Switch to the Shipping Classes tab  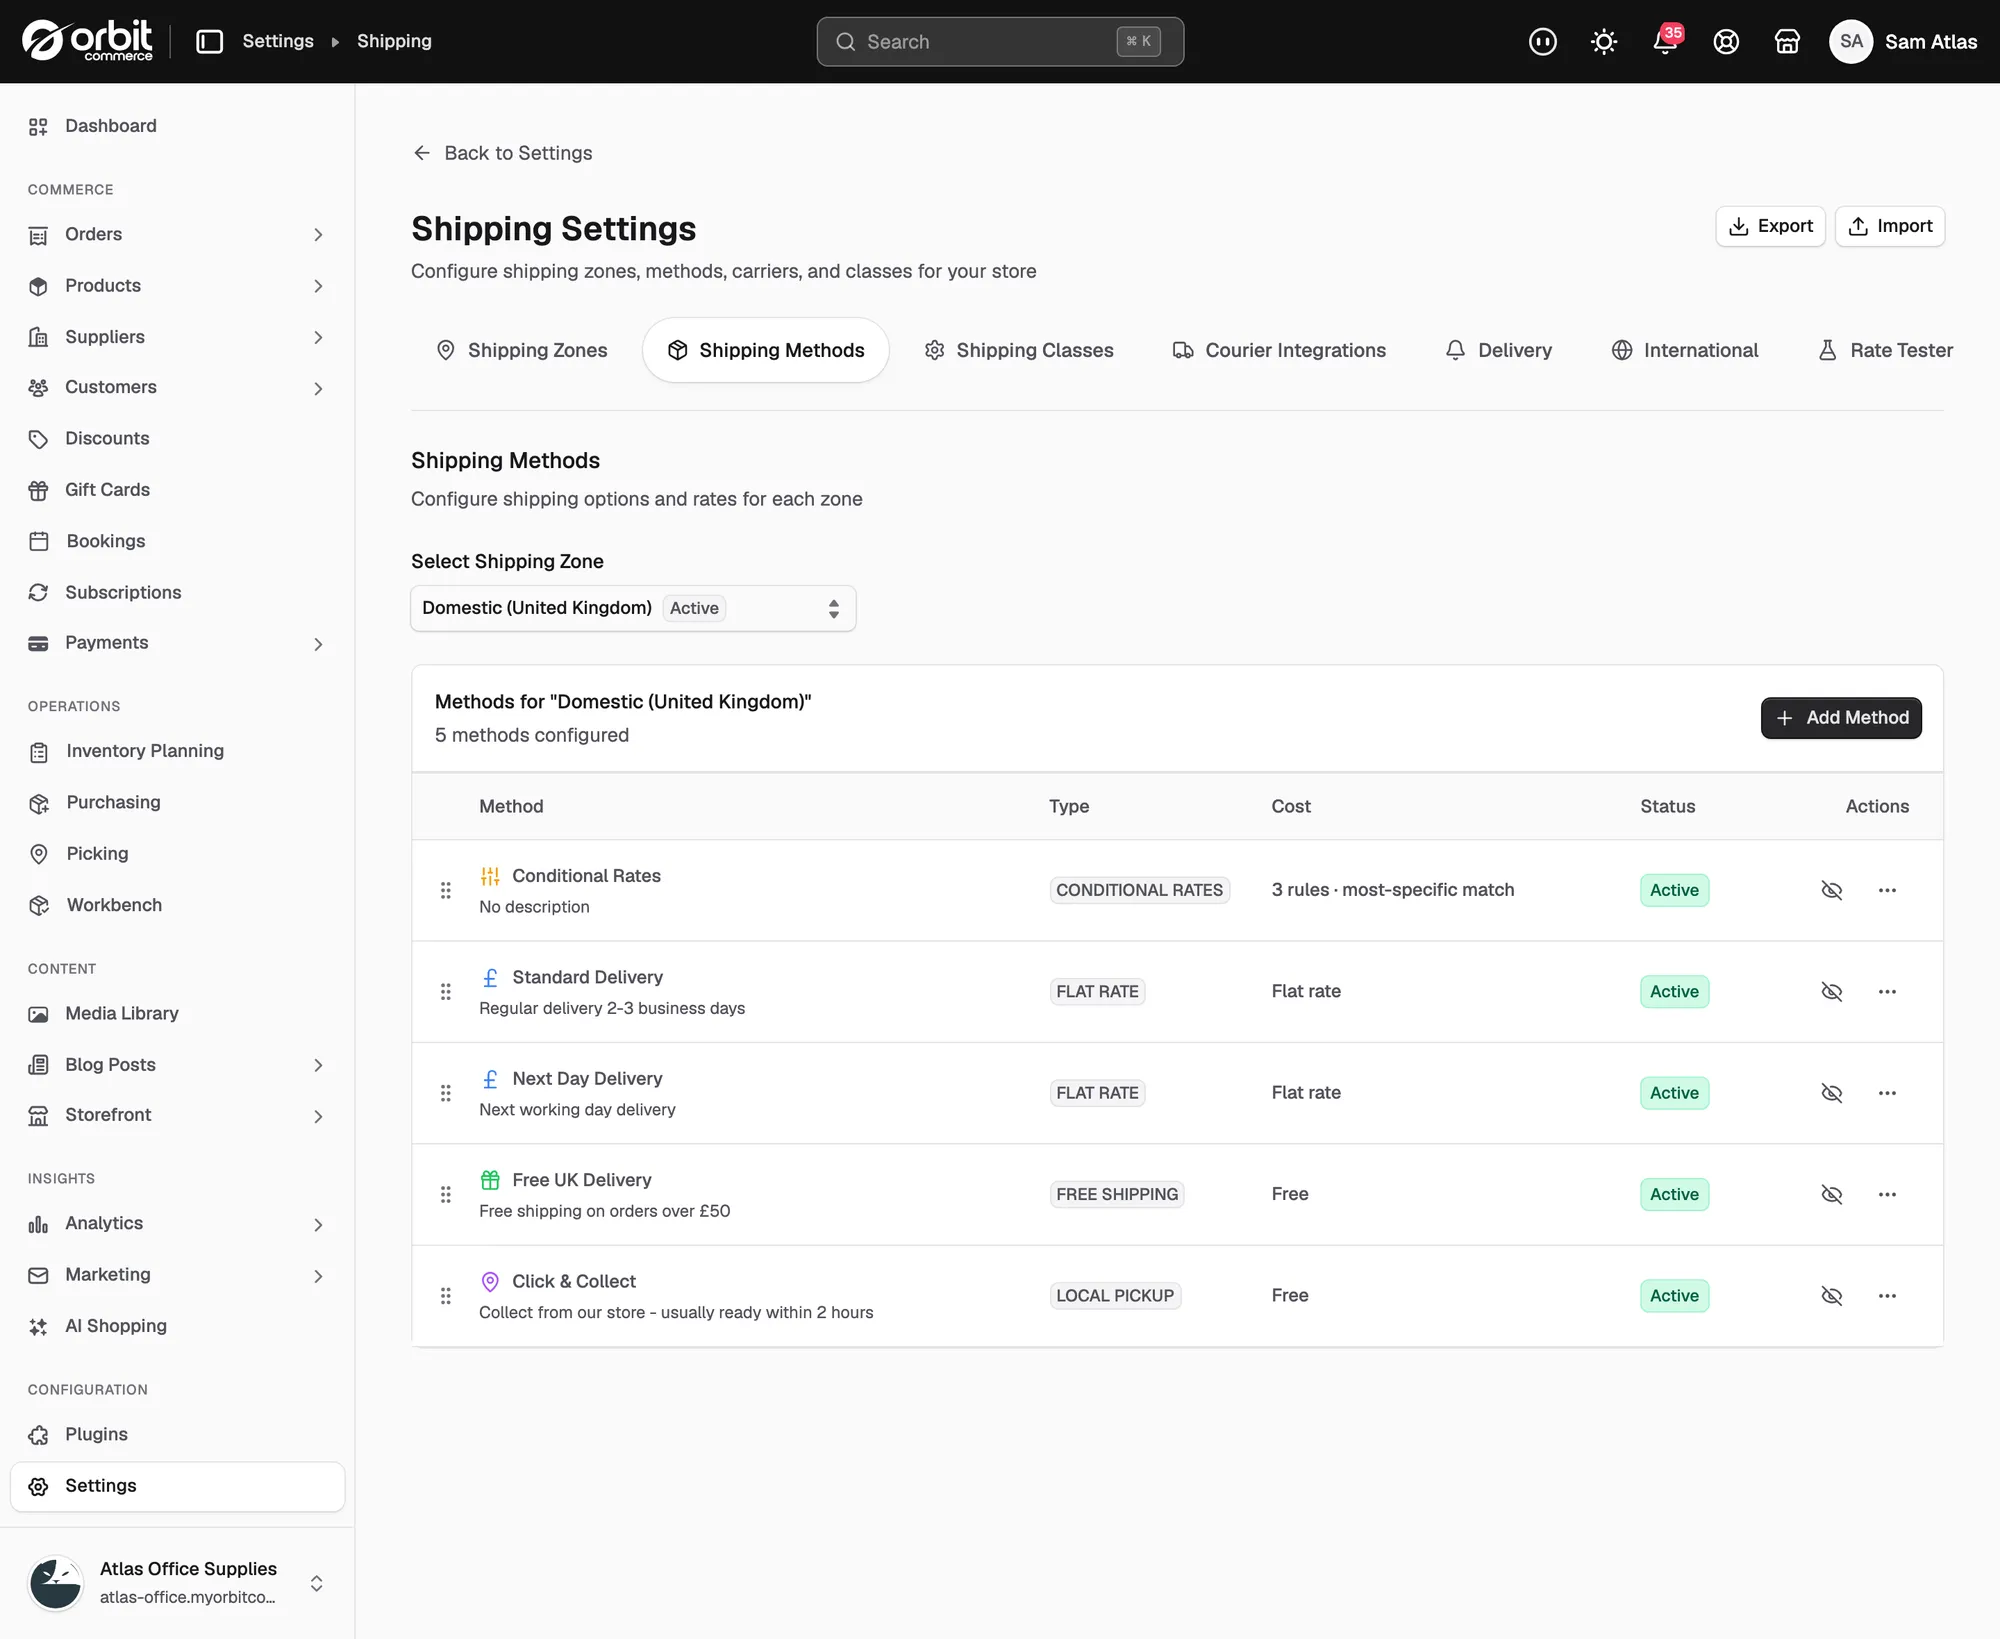click(x=1019, y=350)
